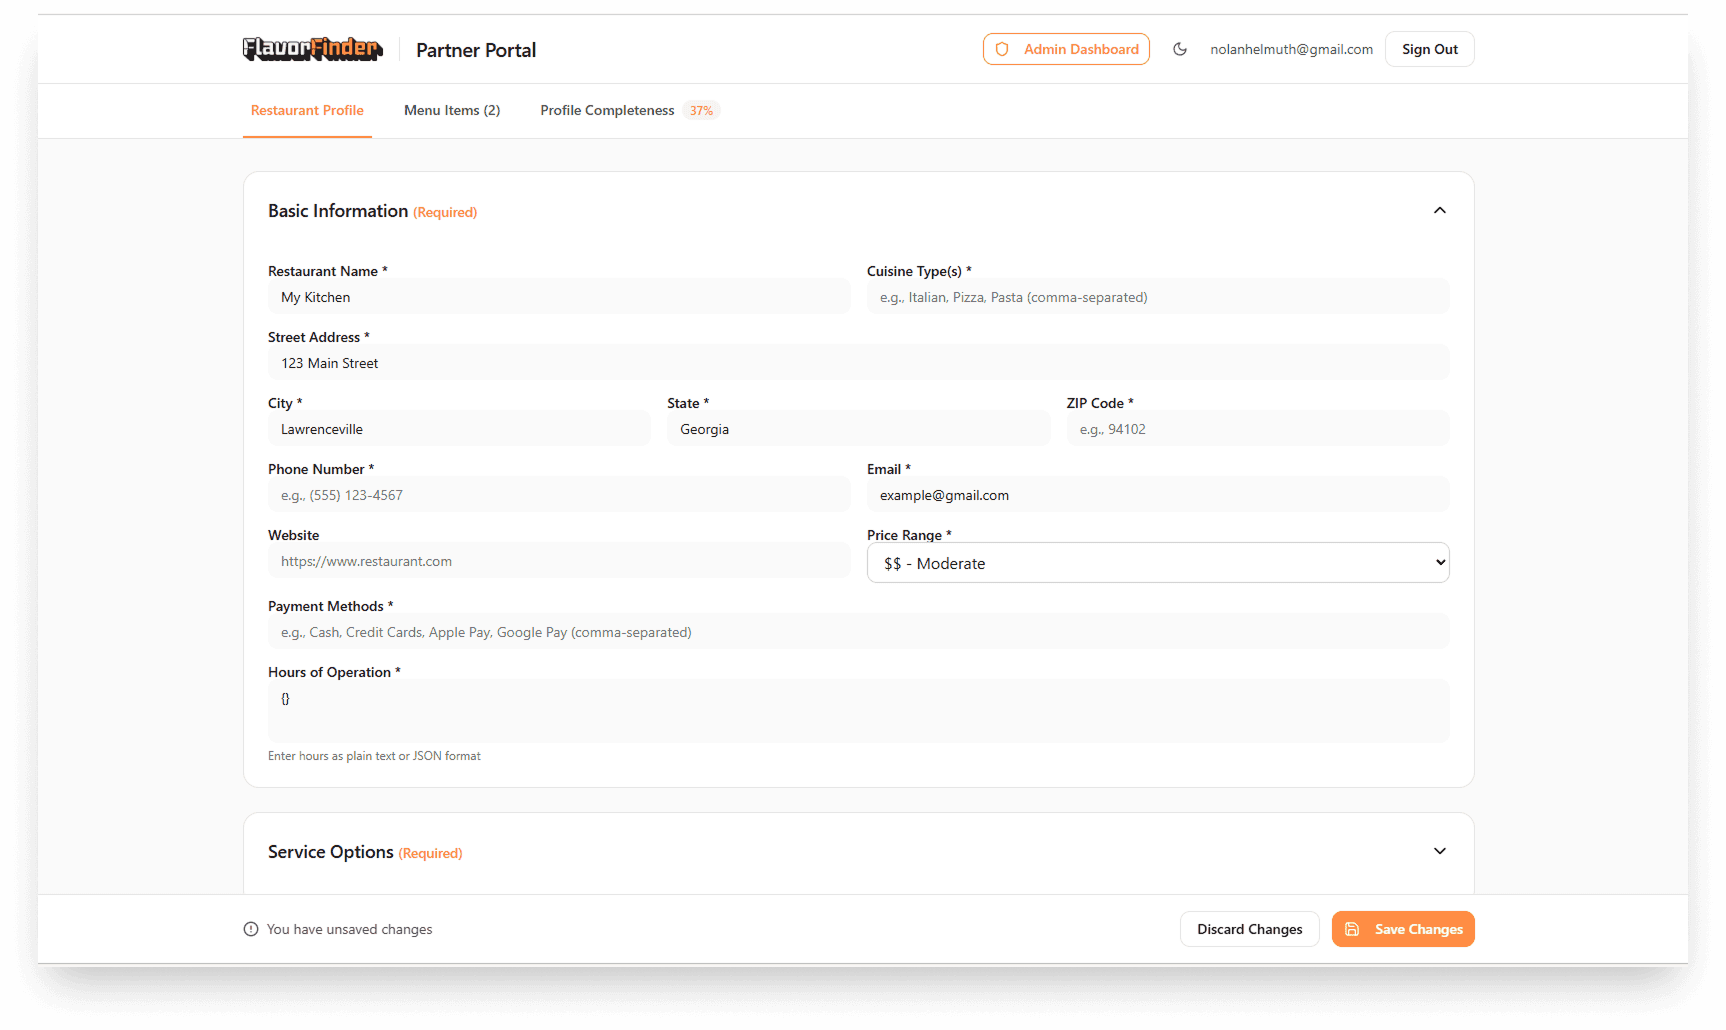Screen dimensions: 1726x1030
Task: Click the City input field
Action: click(459, 429)
